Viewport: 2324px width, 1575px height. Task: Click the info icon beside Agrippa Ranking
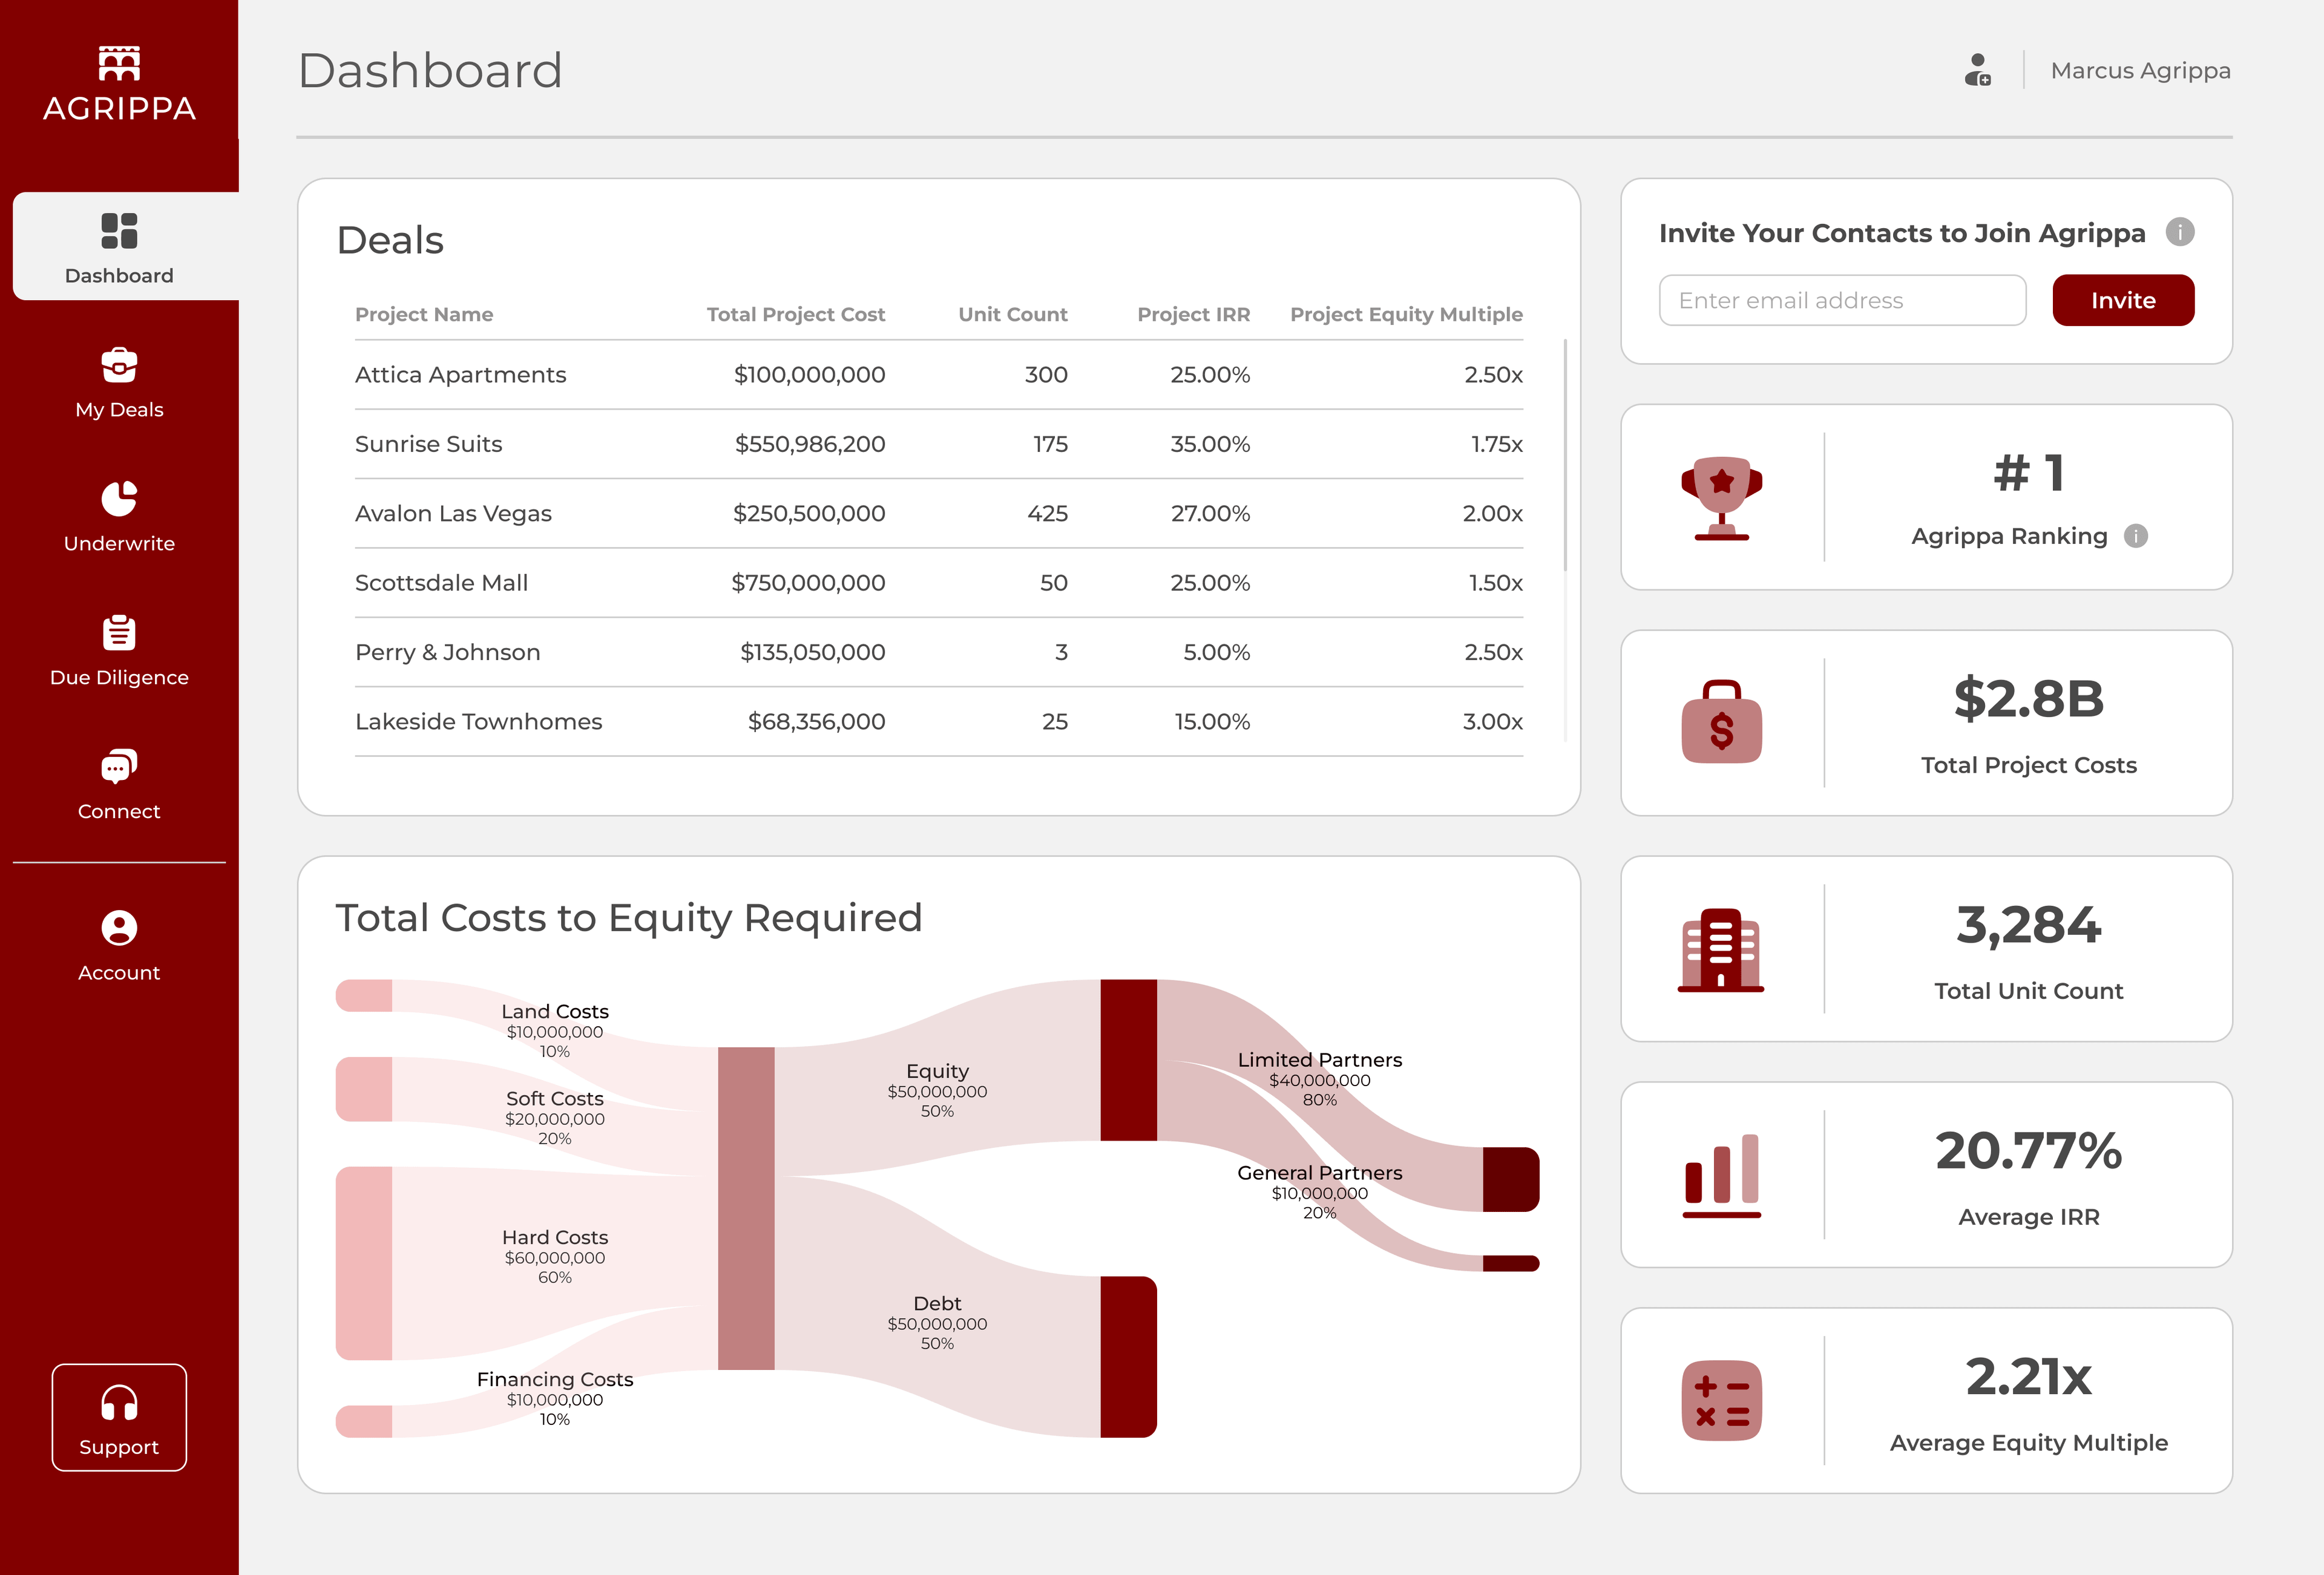2135,536
